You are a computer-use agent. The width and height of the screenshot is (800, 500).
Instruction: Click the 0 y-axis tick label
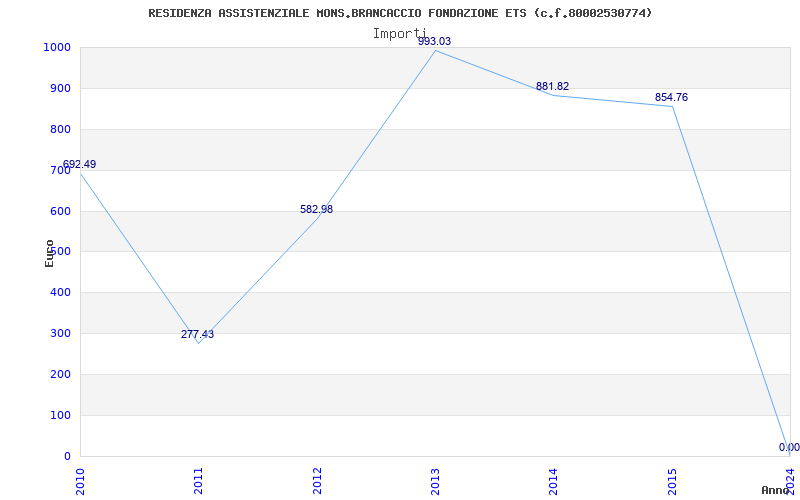click(67, 456)
